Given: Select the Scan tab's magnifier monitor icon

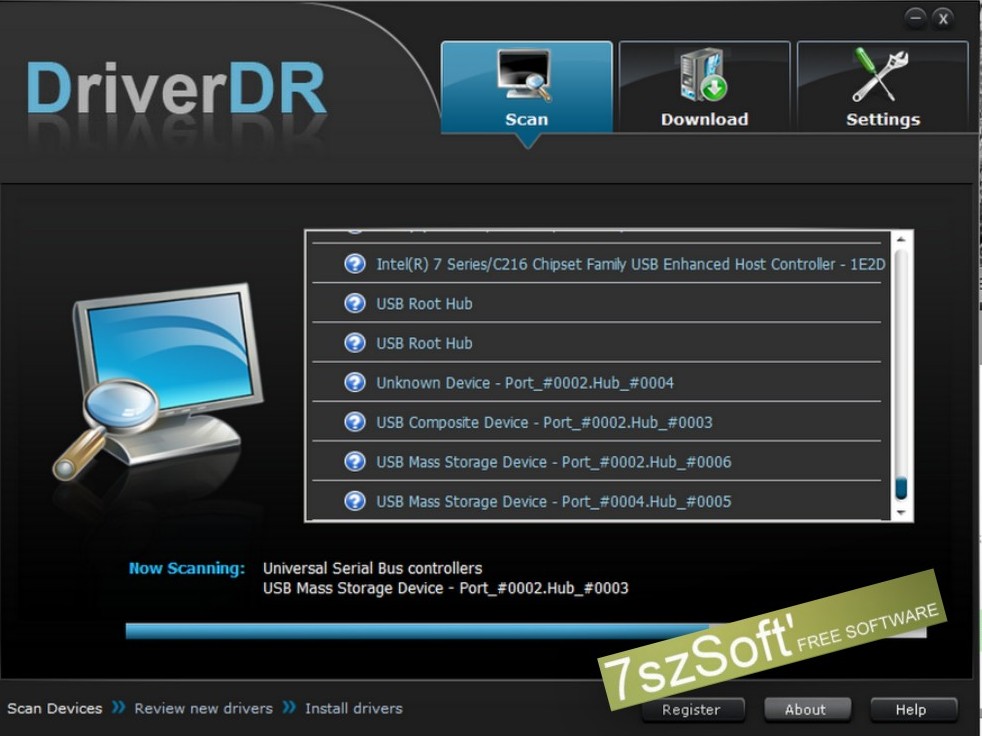Looking at the screenshot, I should pos(525,75).
